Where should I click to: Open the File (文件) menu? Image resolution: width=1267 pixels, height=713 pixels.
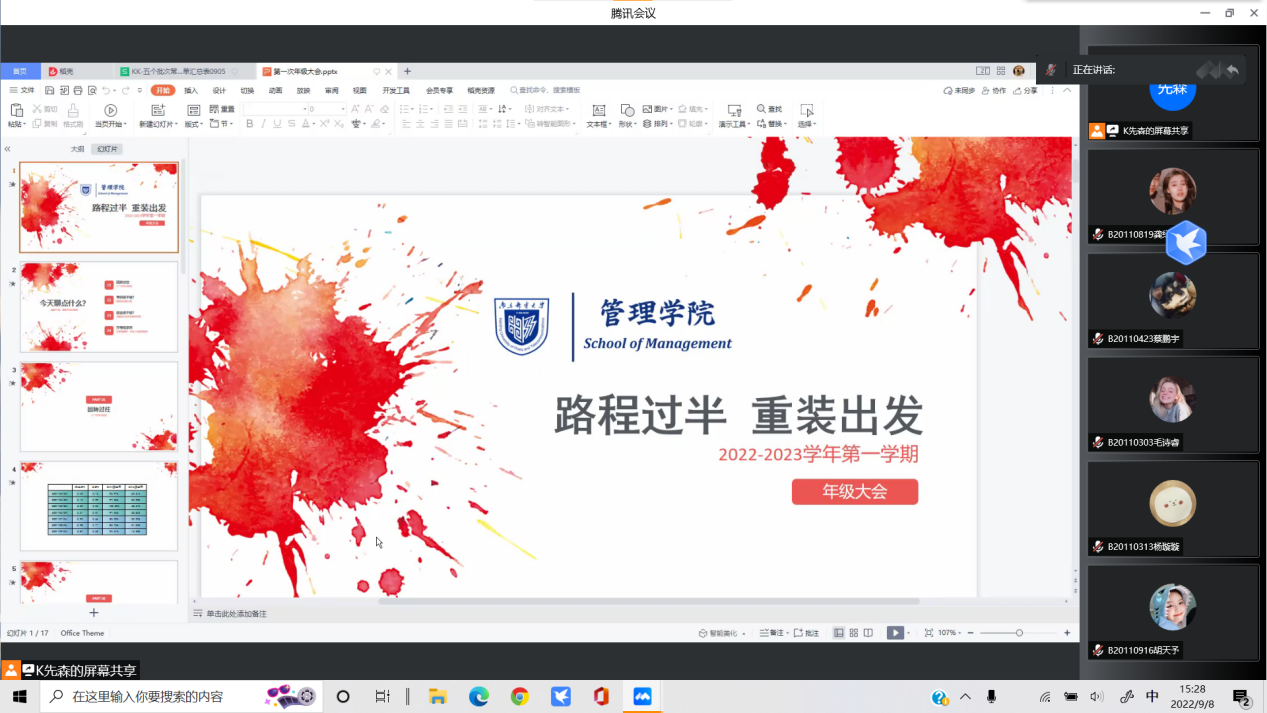tap(22, 90)
